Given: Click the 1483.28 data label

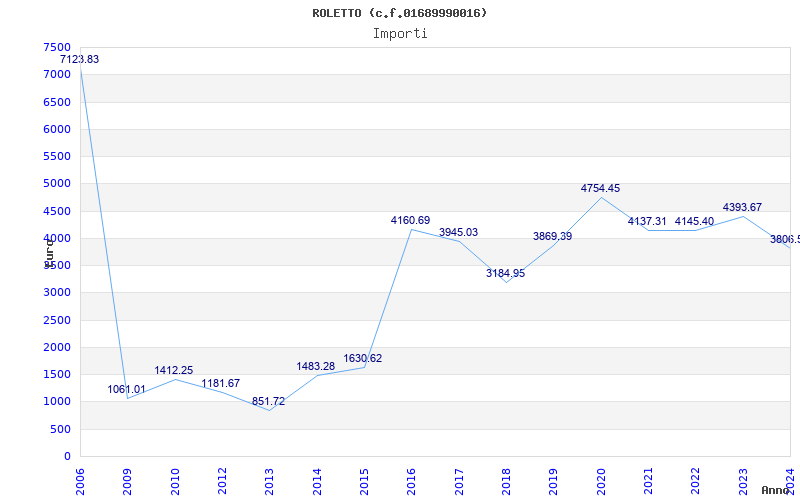Looking at the screenshot, I should coord(316,366).
